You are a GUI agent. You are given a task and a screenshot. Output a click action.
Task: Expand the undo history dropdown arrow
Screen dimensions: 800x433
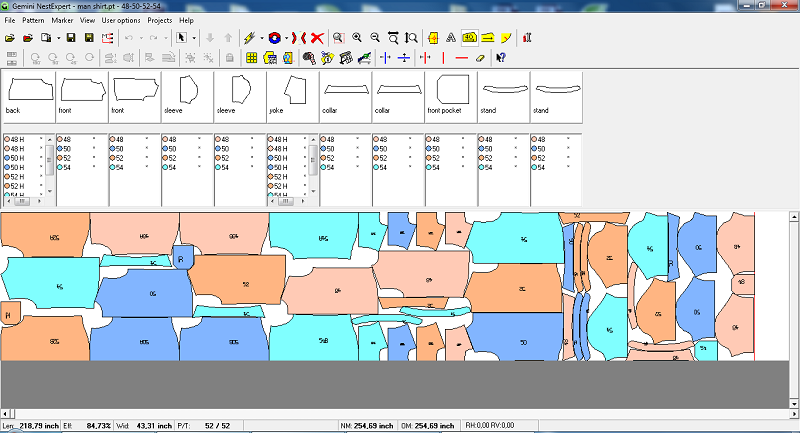[x=141, y=38]
